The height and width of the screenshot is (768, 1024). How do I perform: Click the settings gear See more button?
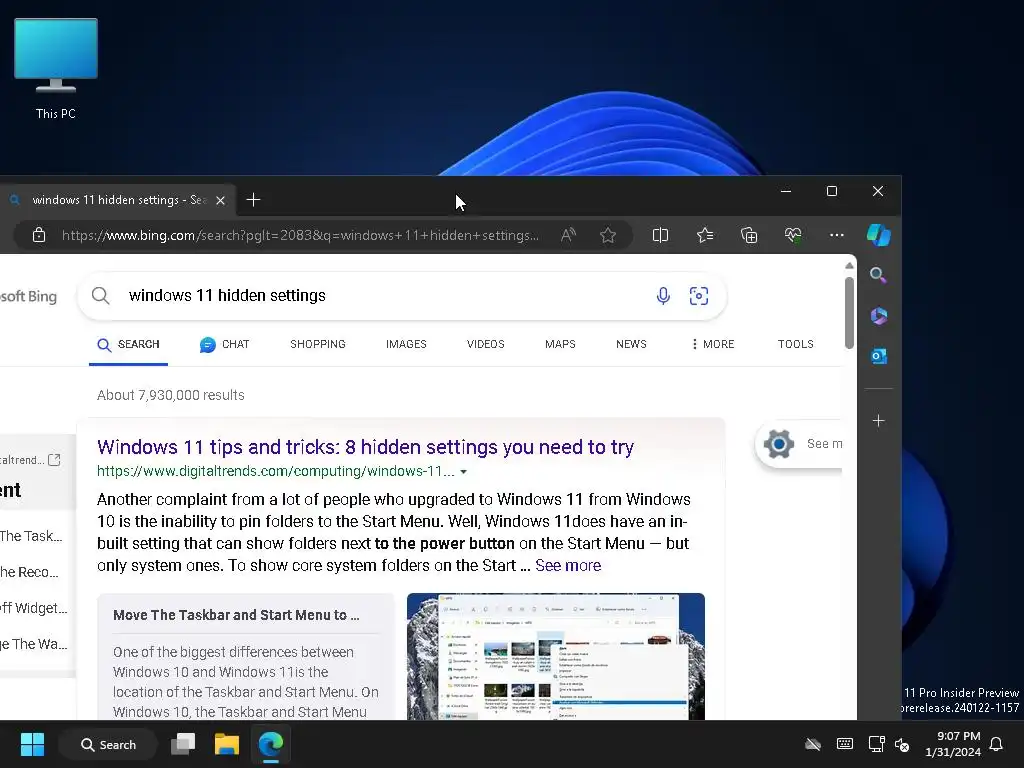799,444
